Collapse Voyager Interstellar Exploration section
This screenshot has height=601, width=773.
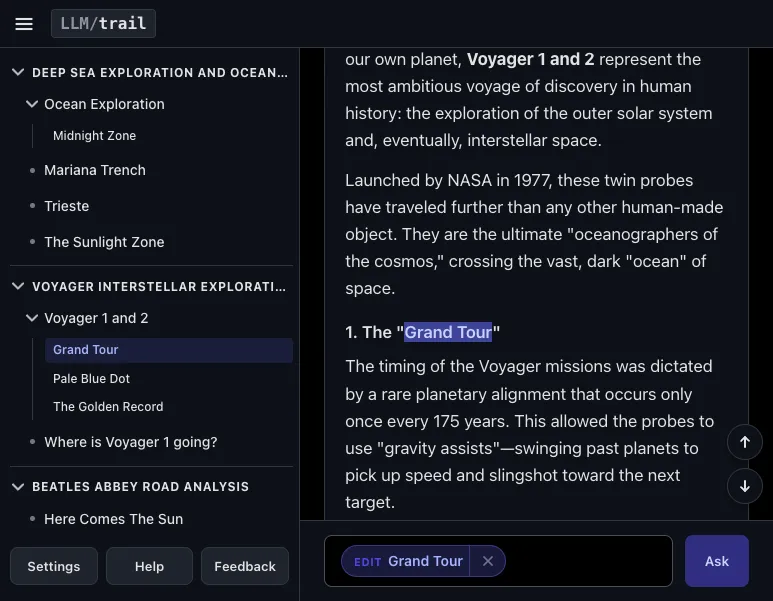(x=18, y=286)
